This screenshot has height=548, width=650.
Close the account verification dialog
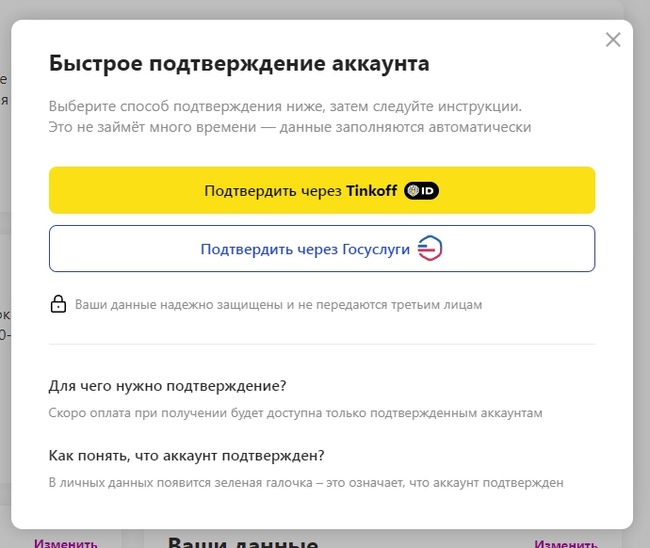[x=613, y=40]
